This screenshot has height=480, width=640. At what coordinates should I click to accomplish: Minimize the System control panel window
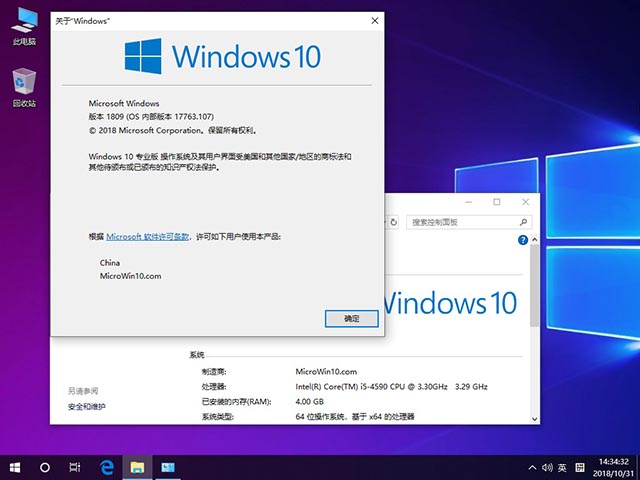469,202
